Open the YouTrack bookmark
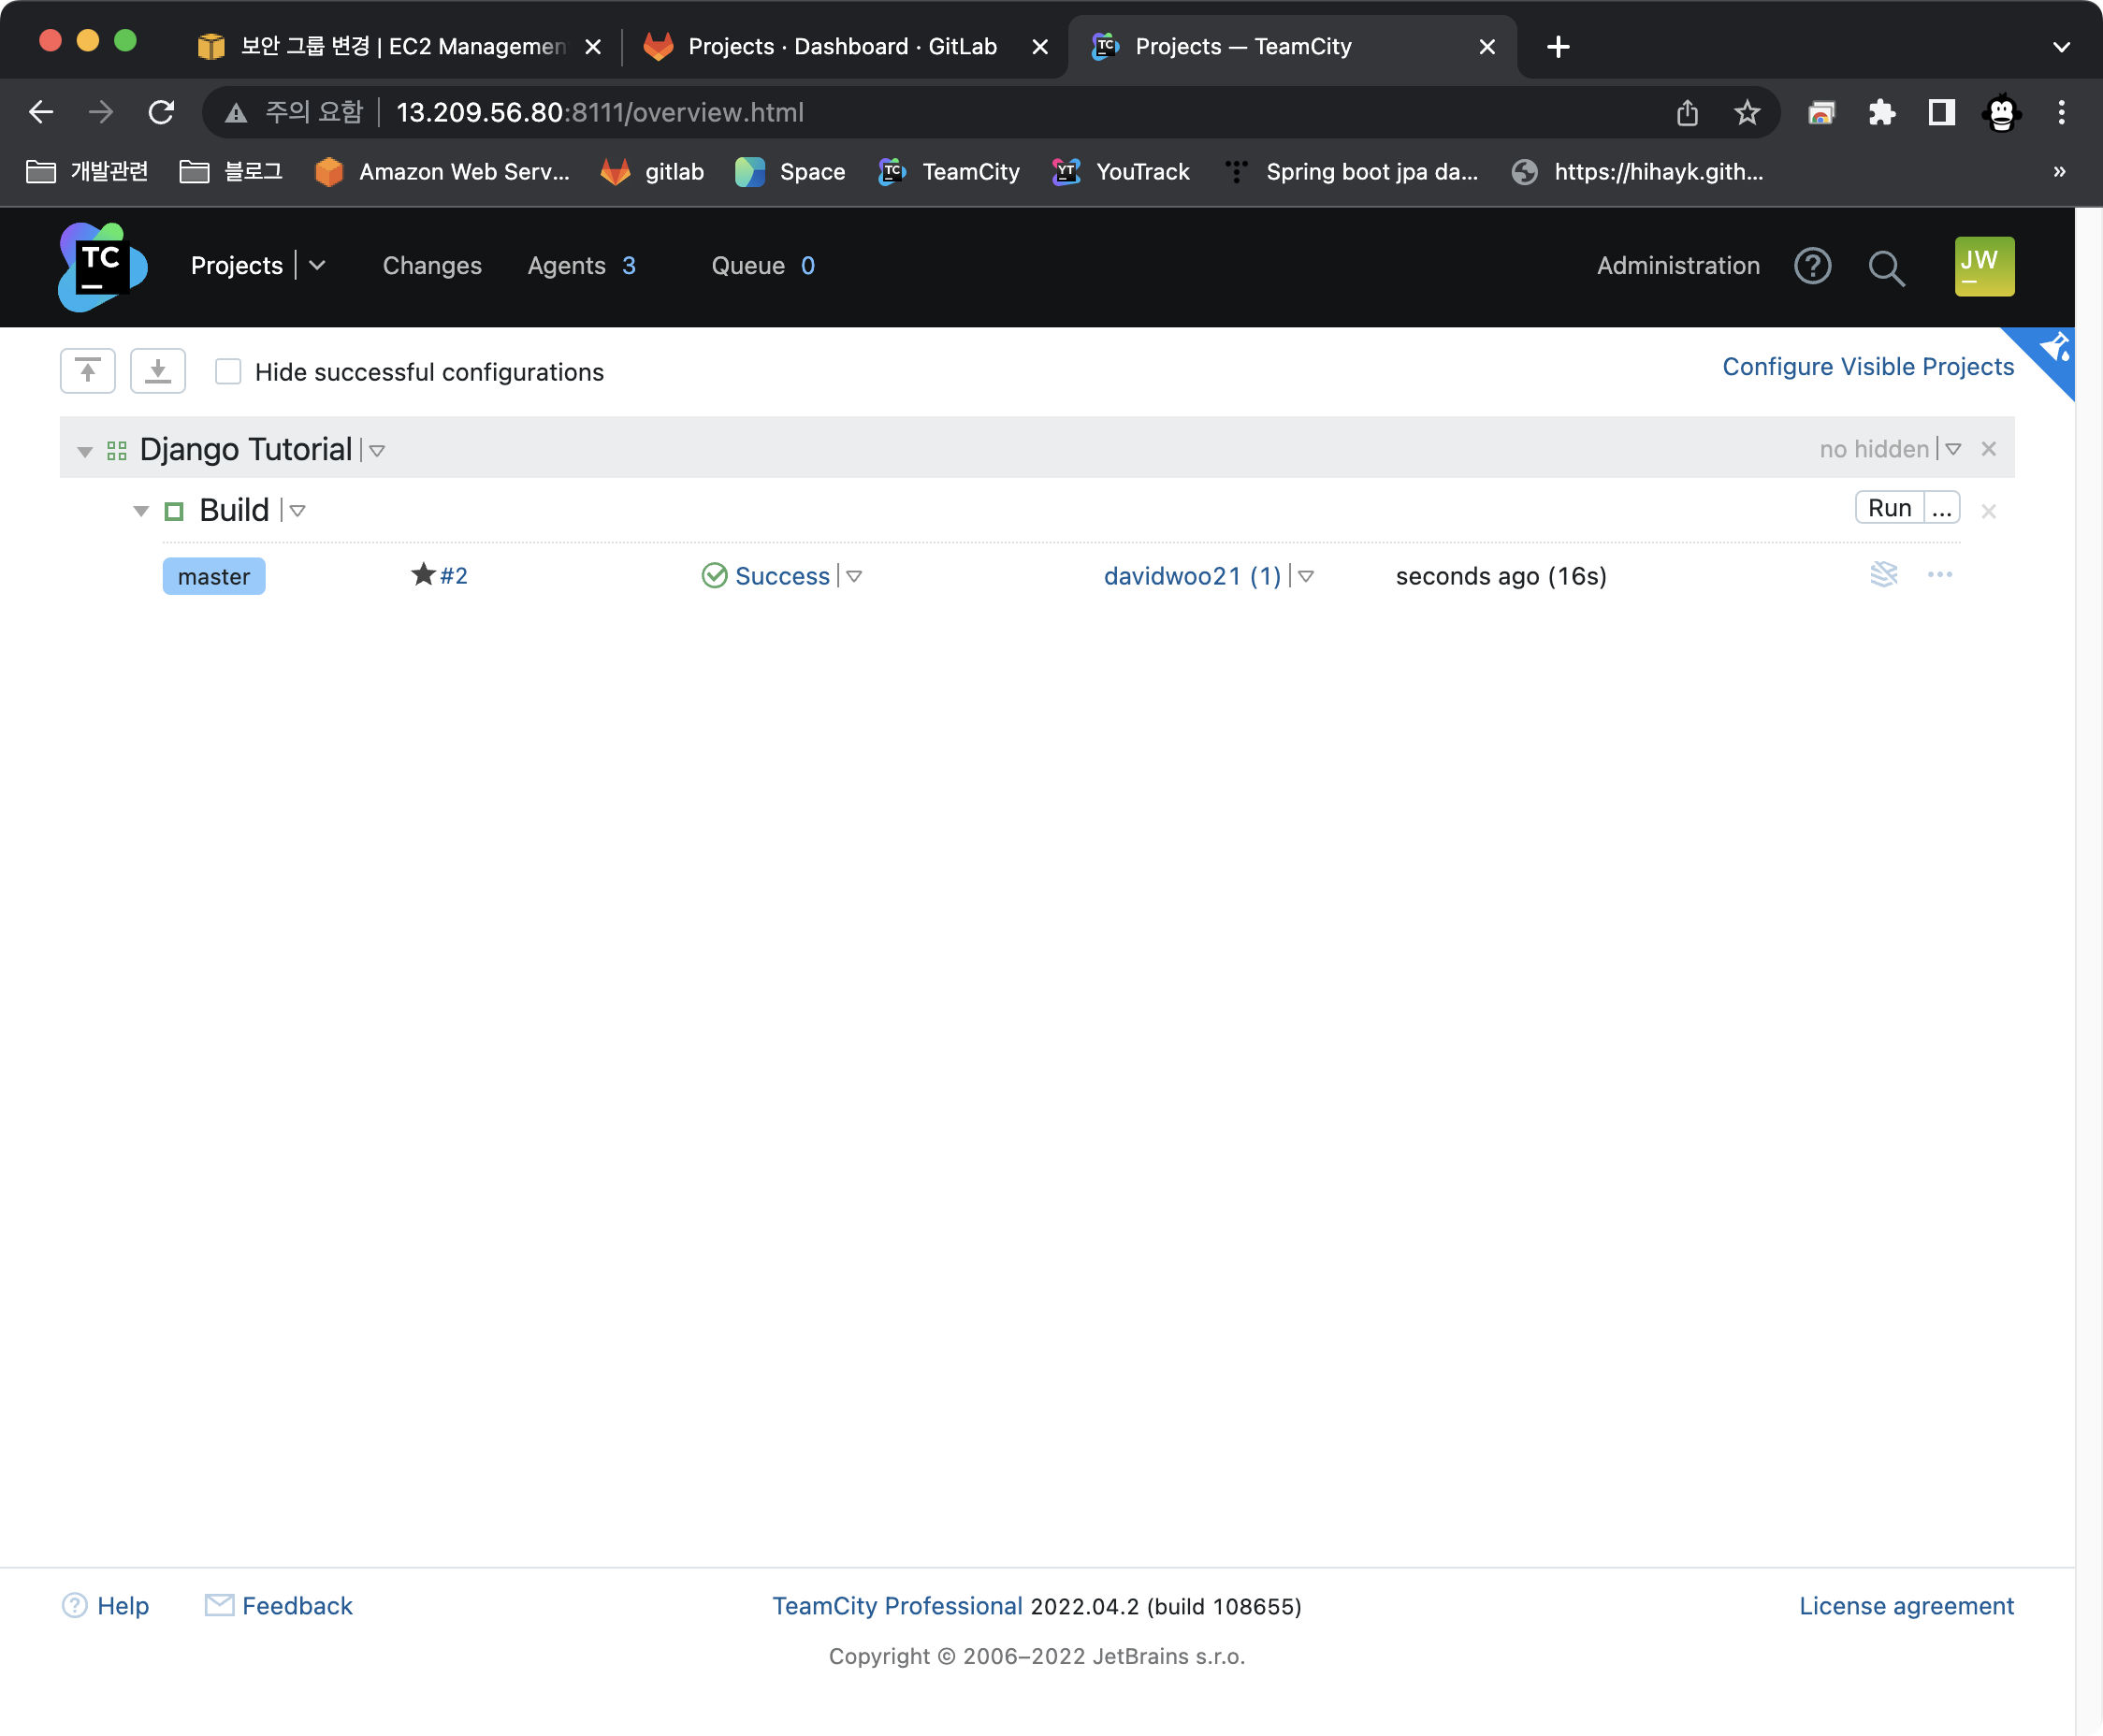 (x=1121, y=172)
